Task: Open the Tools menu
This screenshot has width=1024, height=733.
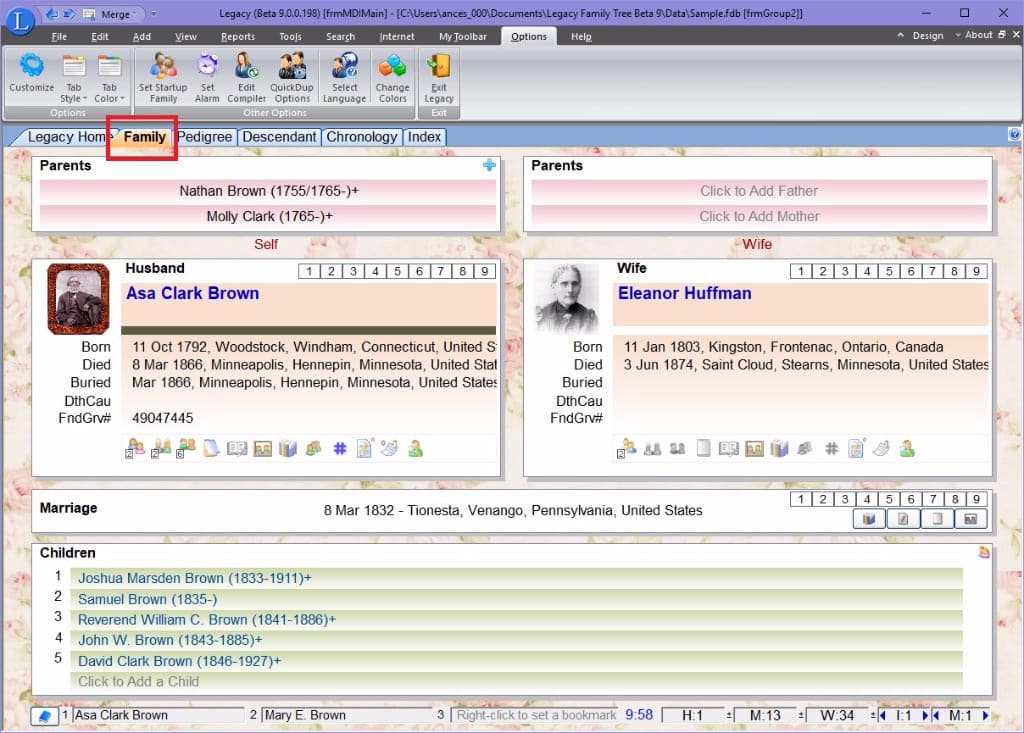Action: click(290, 37)
